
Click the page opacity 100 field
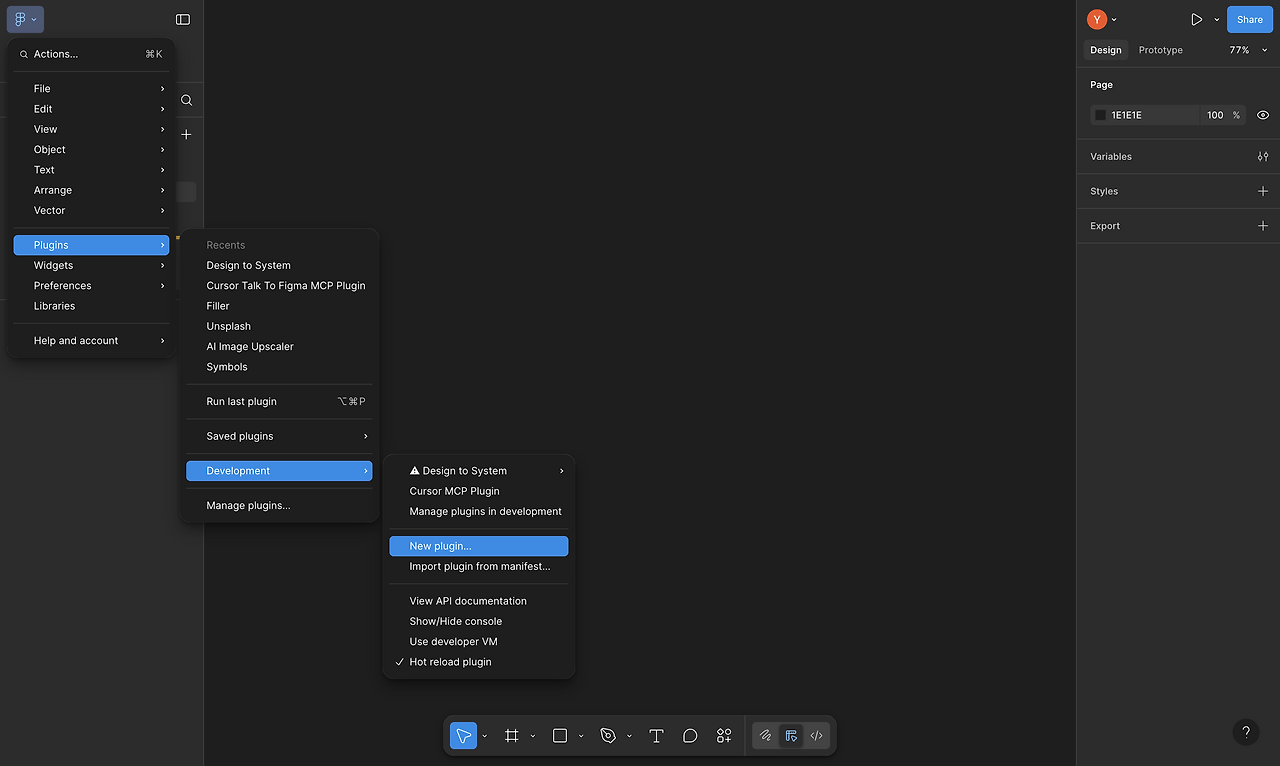pos(1215,115)
